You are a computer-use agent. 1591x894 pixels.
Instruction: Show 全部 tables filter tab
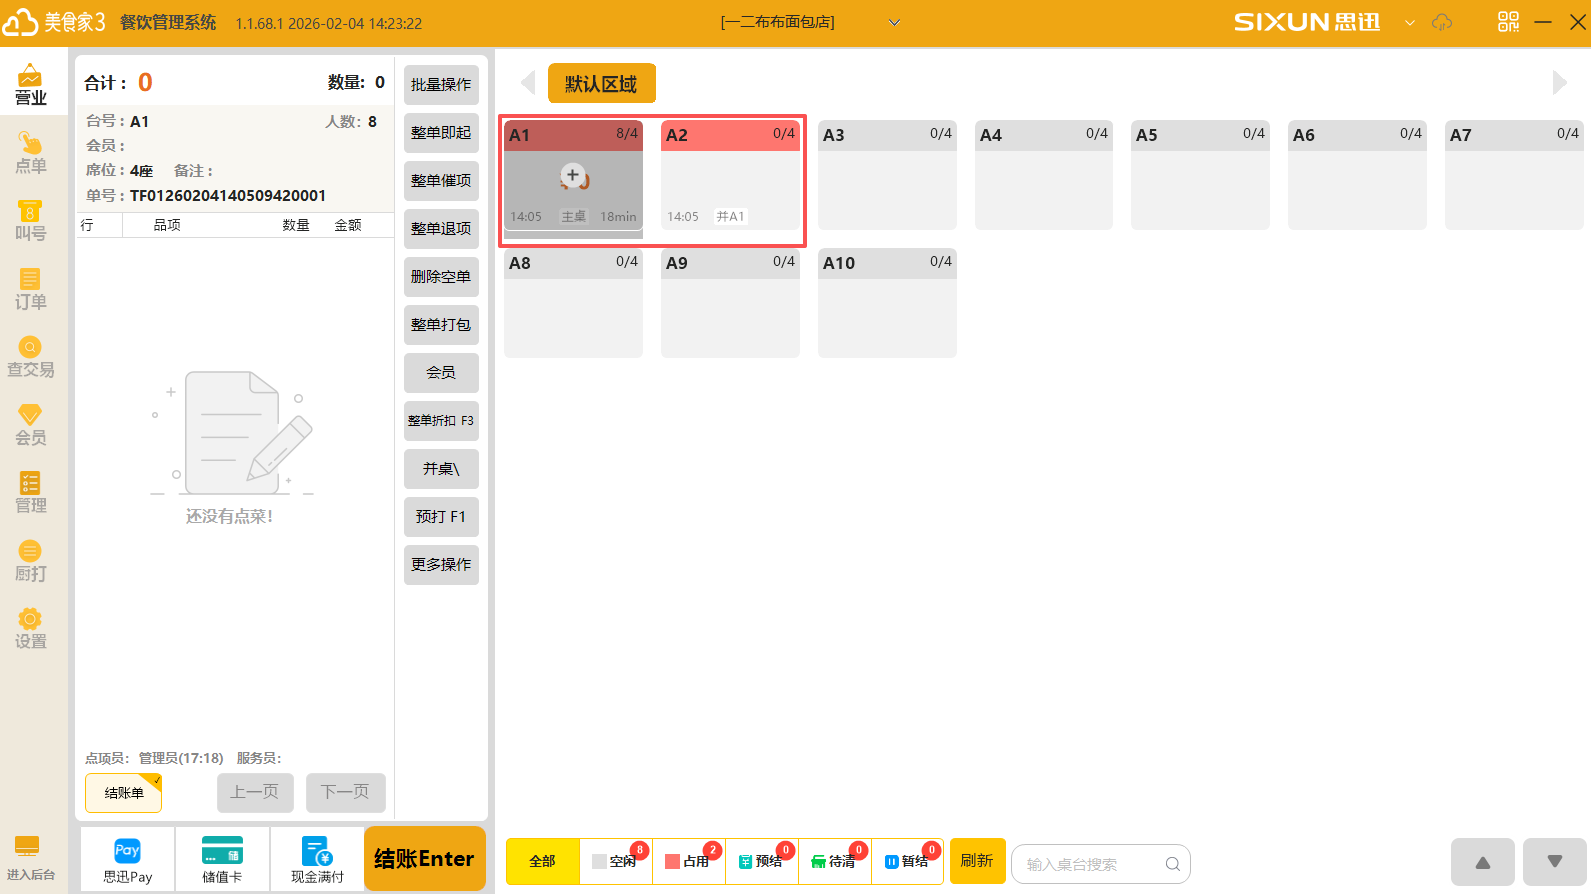tap(542, 861)
